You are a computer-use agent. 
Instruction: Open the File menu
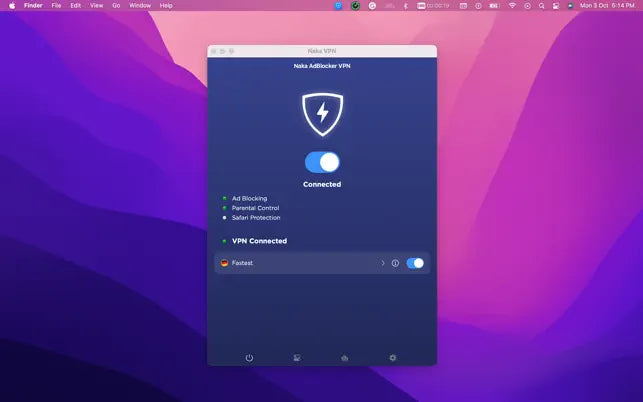[57, 6]
